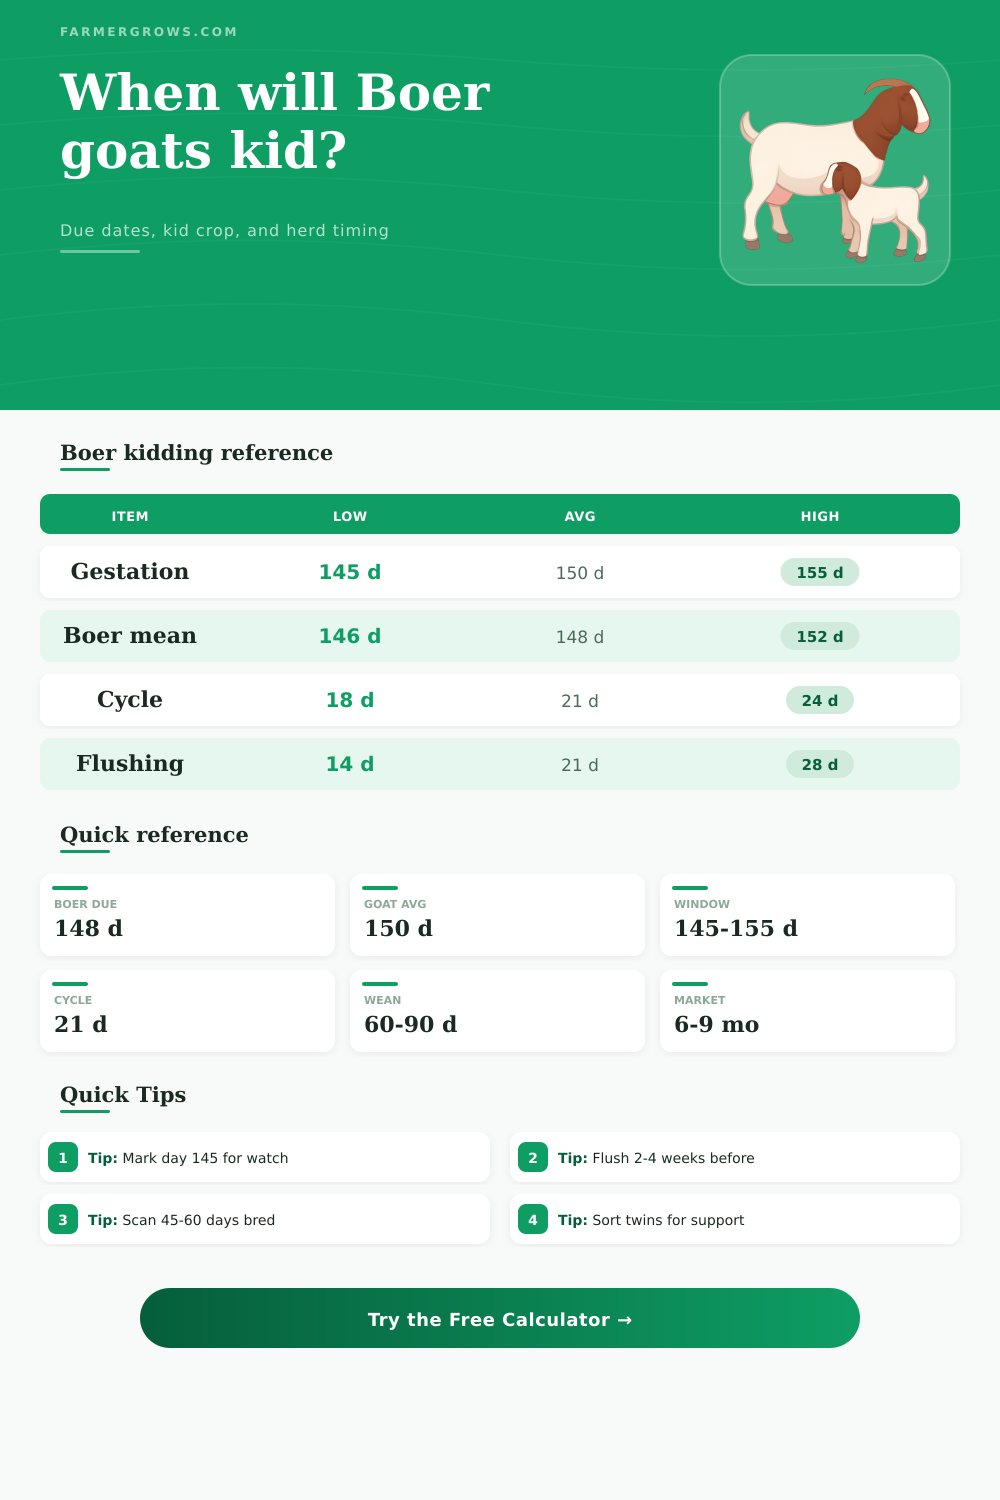Click the 152 d high pill
Screen dimensions: 1000x1500
(820, 636)
